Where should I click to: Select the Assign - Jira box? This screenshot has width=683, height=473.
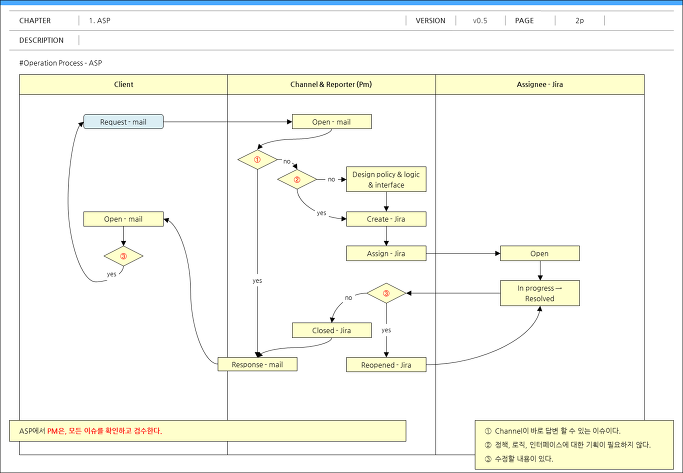(386, 253)
